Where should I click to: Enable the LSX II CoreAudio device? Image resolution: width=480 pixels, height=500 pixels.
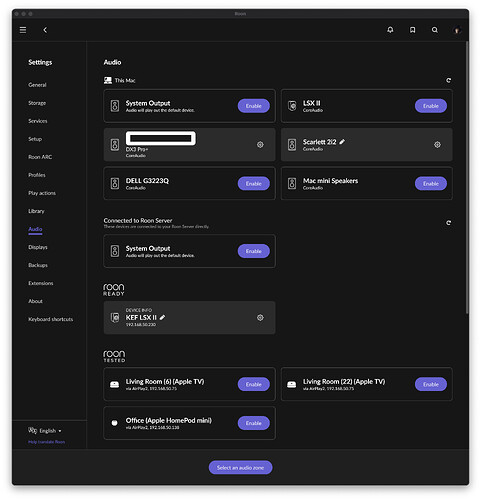[431, 106]
